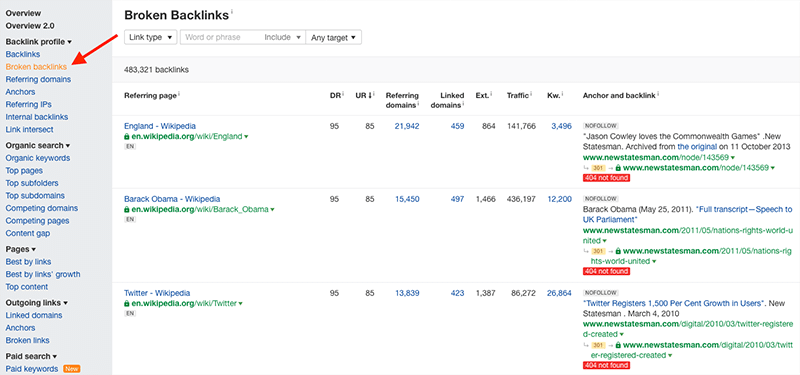Collapse the Outgoing links section
Screen dimensions: 800x375
click(x=36, y=303)
